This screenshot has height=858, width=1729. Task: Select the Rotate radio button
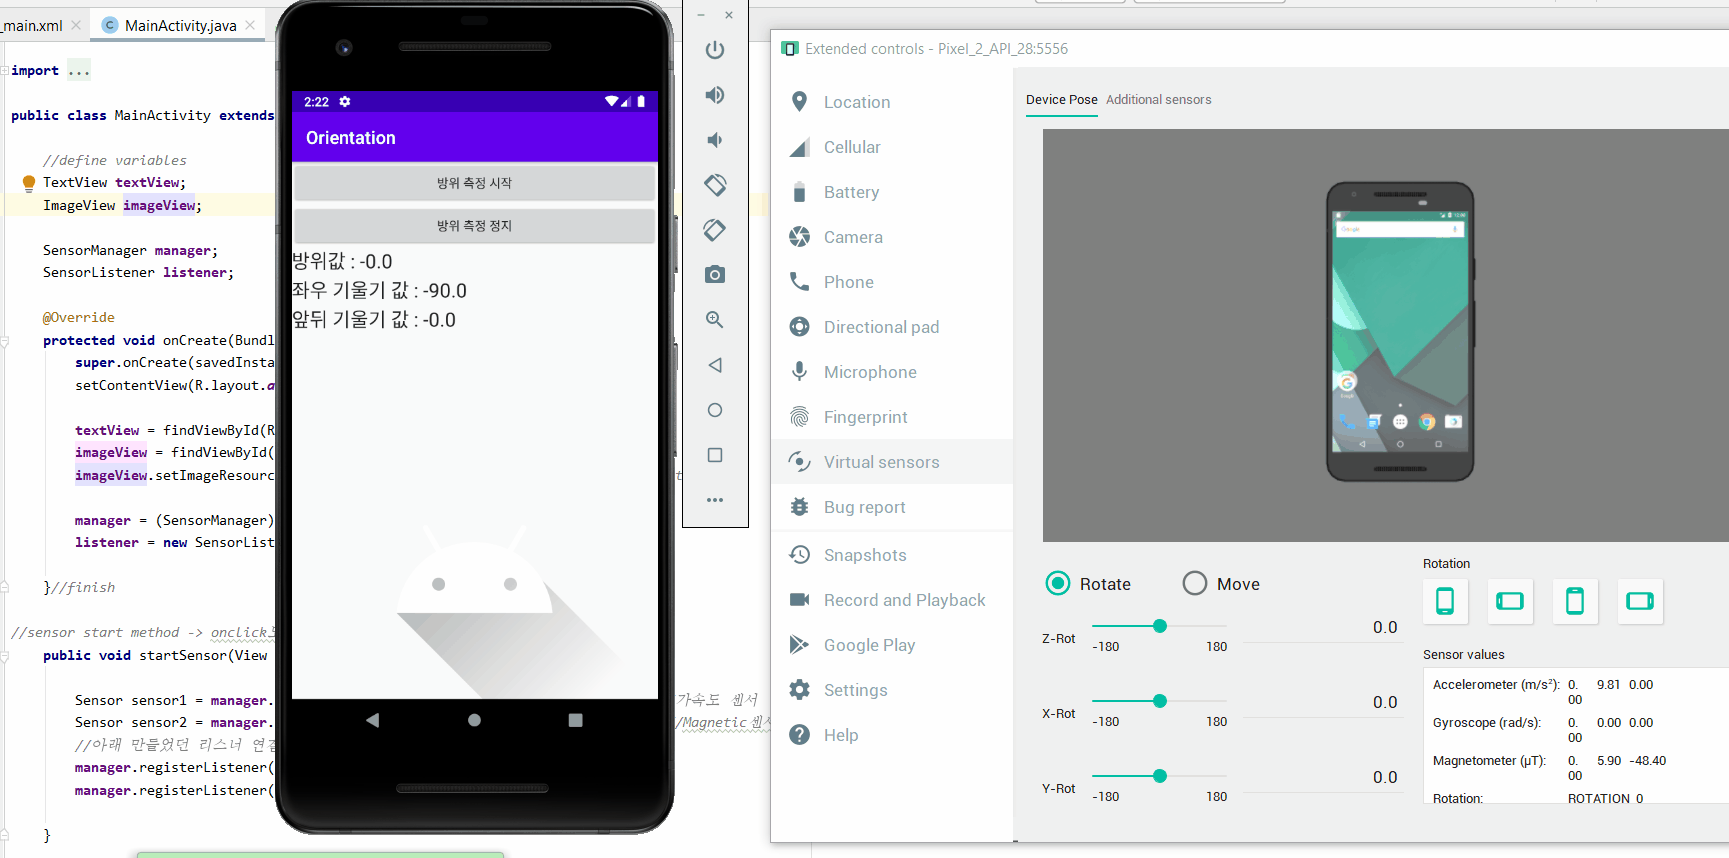[1058, 583]
